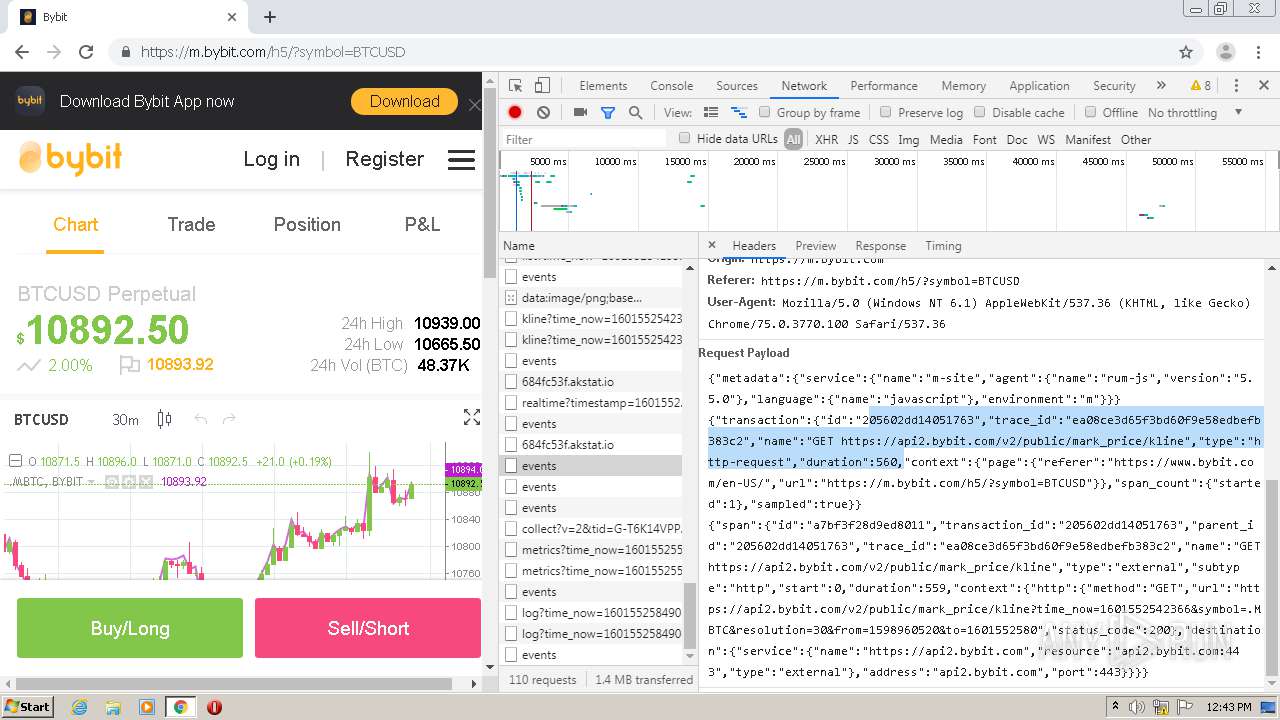The width and height of the screenshot is (1280, 720).
Task: Open the Performance panel
Action: coord(884,86)
